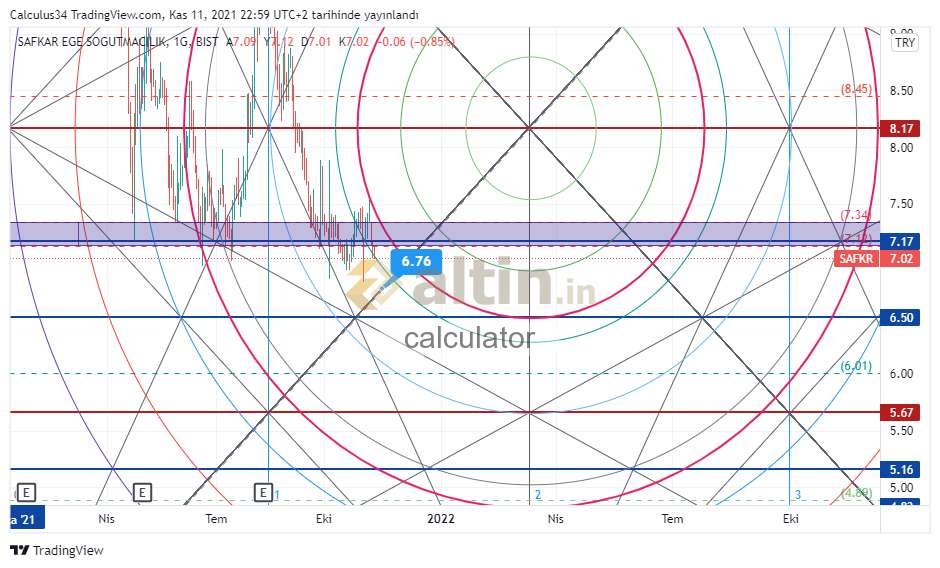Image resolution: width=940 pixels, height=568 pixels.
Task: Open the TRY currency selector
Action: (x=904, y=43)
